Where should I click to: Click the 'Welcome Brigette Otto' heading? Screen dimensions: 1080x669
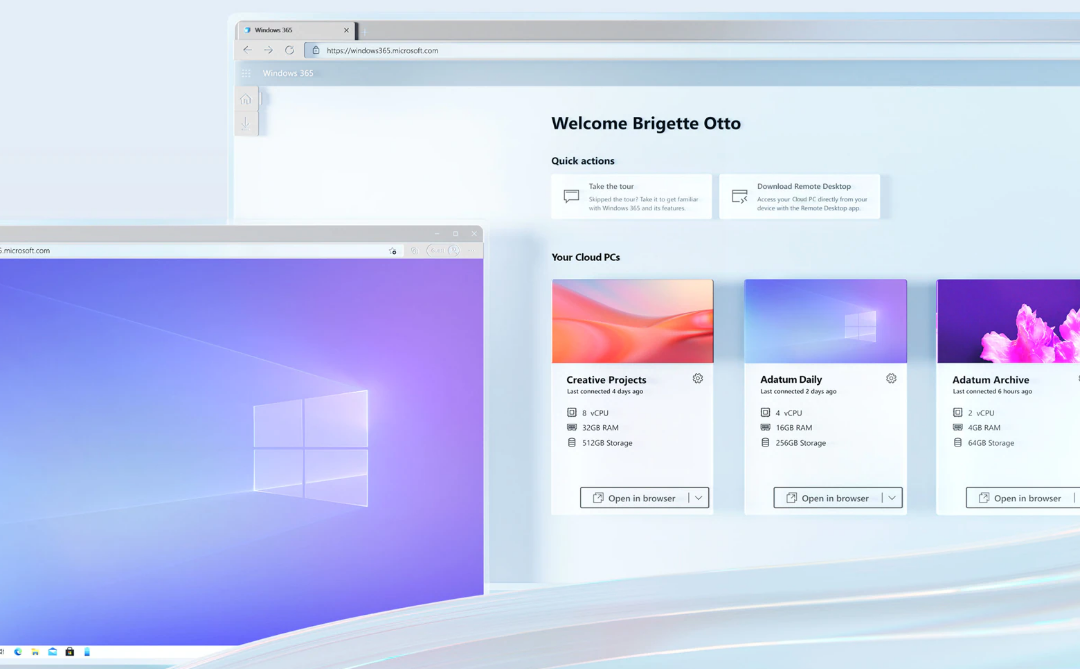click(646, 123)
